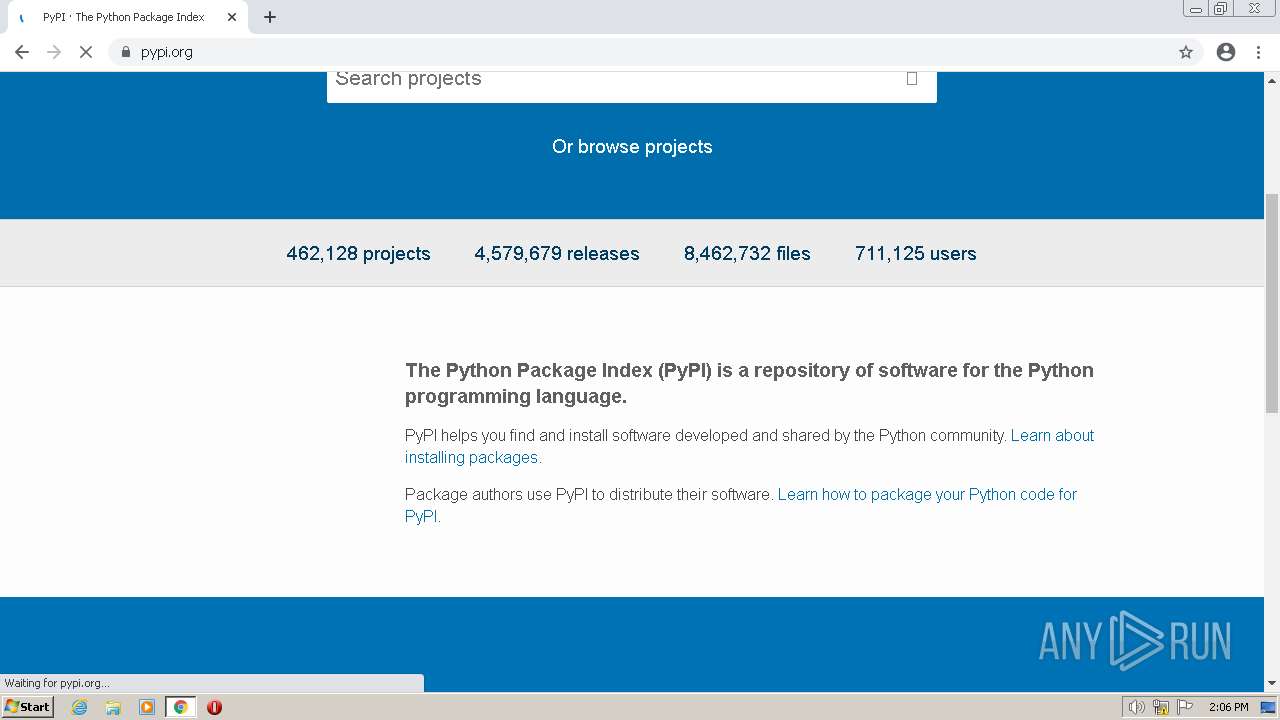Click the search submit icon
The width and height of the screenshot is (1280, 720).
[x=912, y=78]
